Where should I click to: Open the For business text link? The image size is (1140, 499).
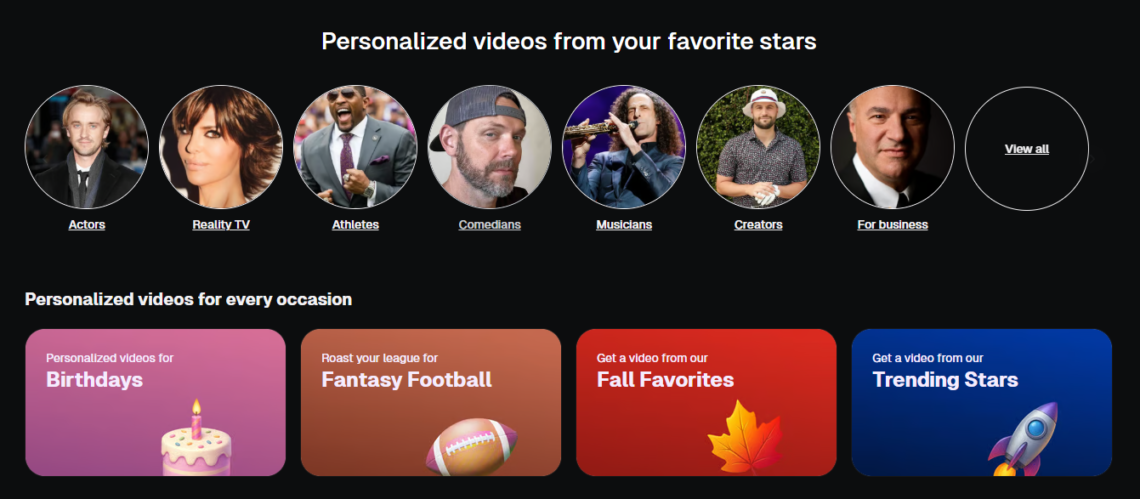tap(892, 225)
